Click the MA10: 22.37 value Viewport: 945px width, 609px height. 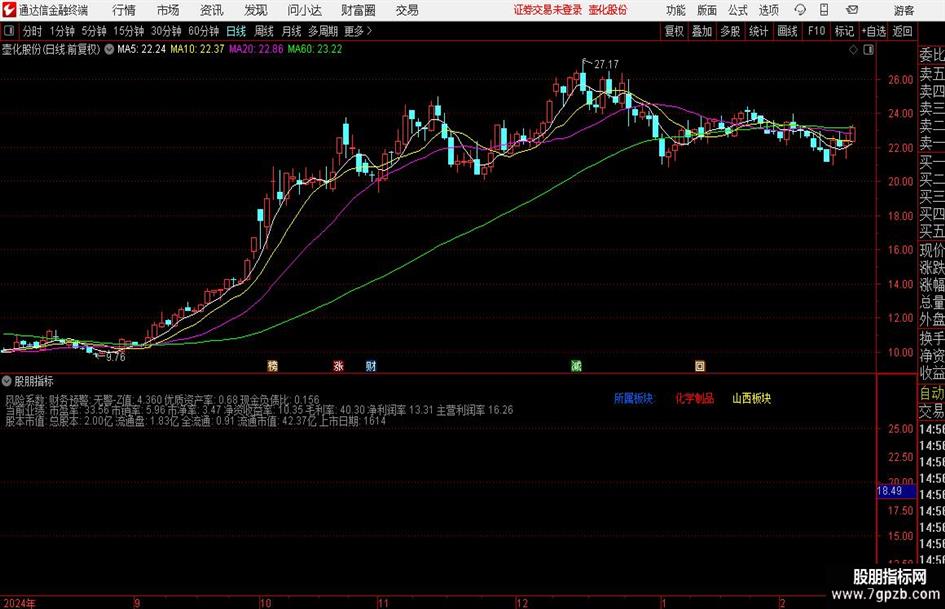pos(197,49)
